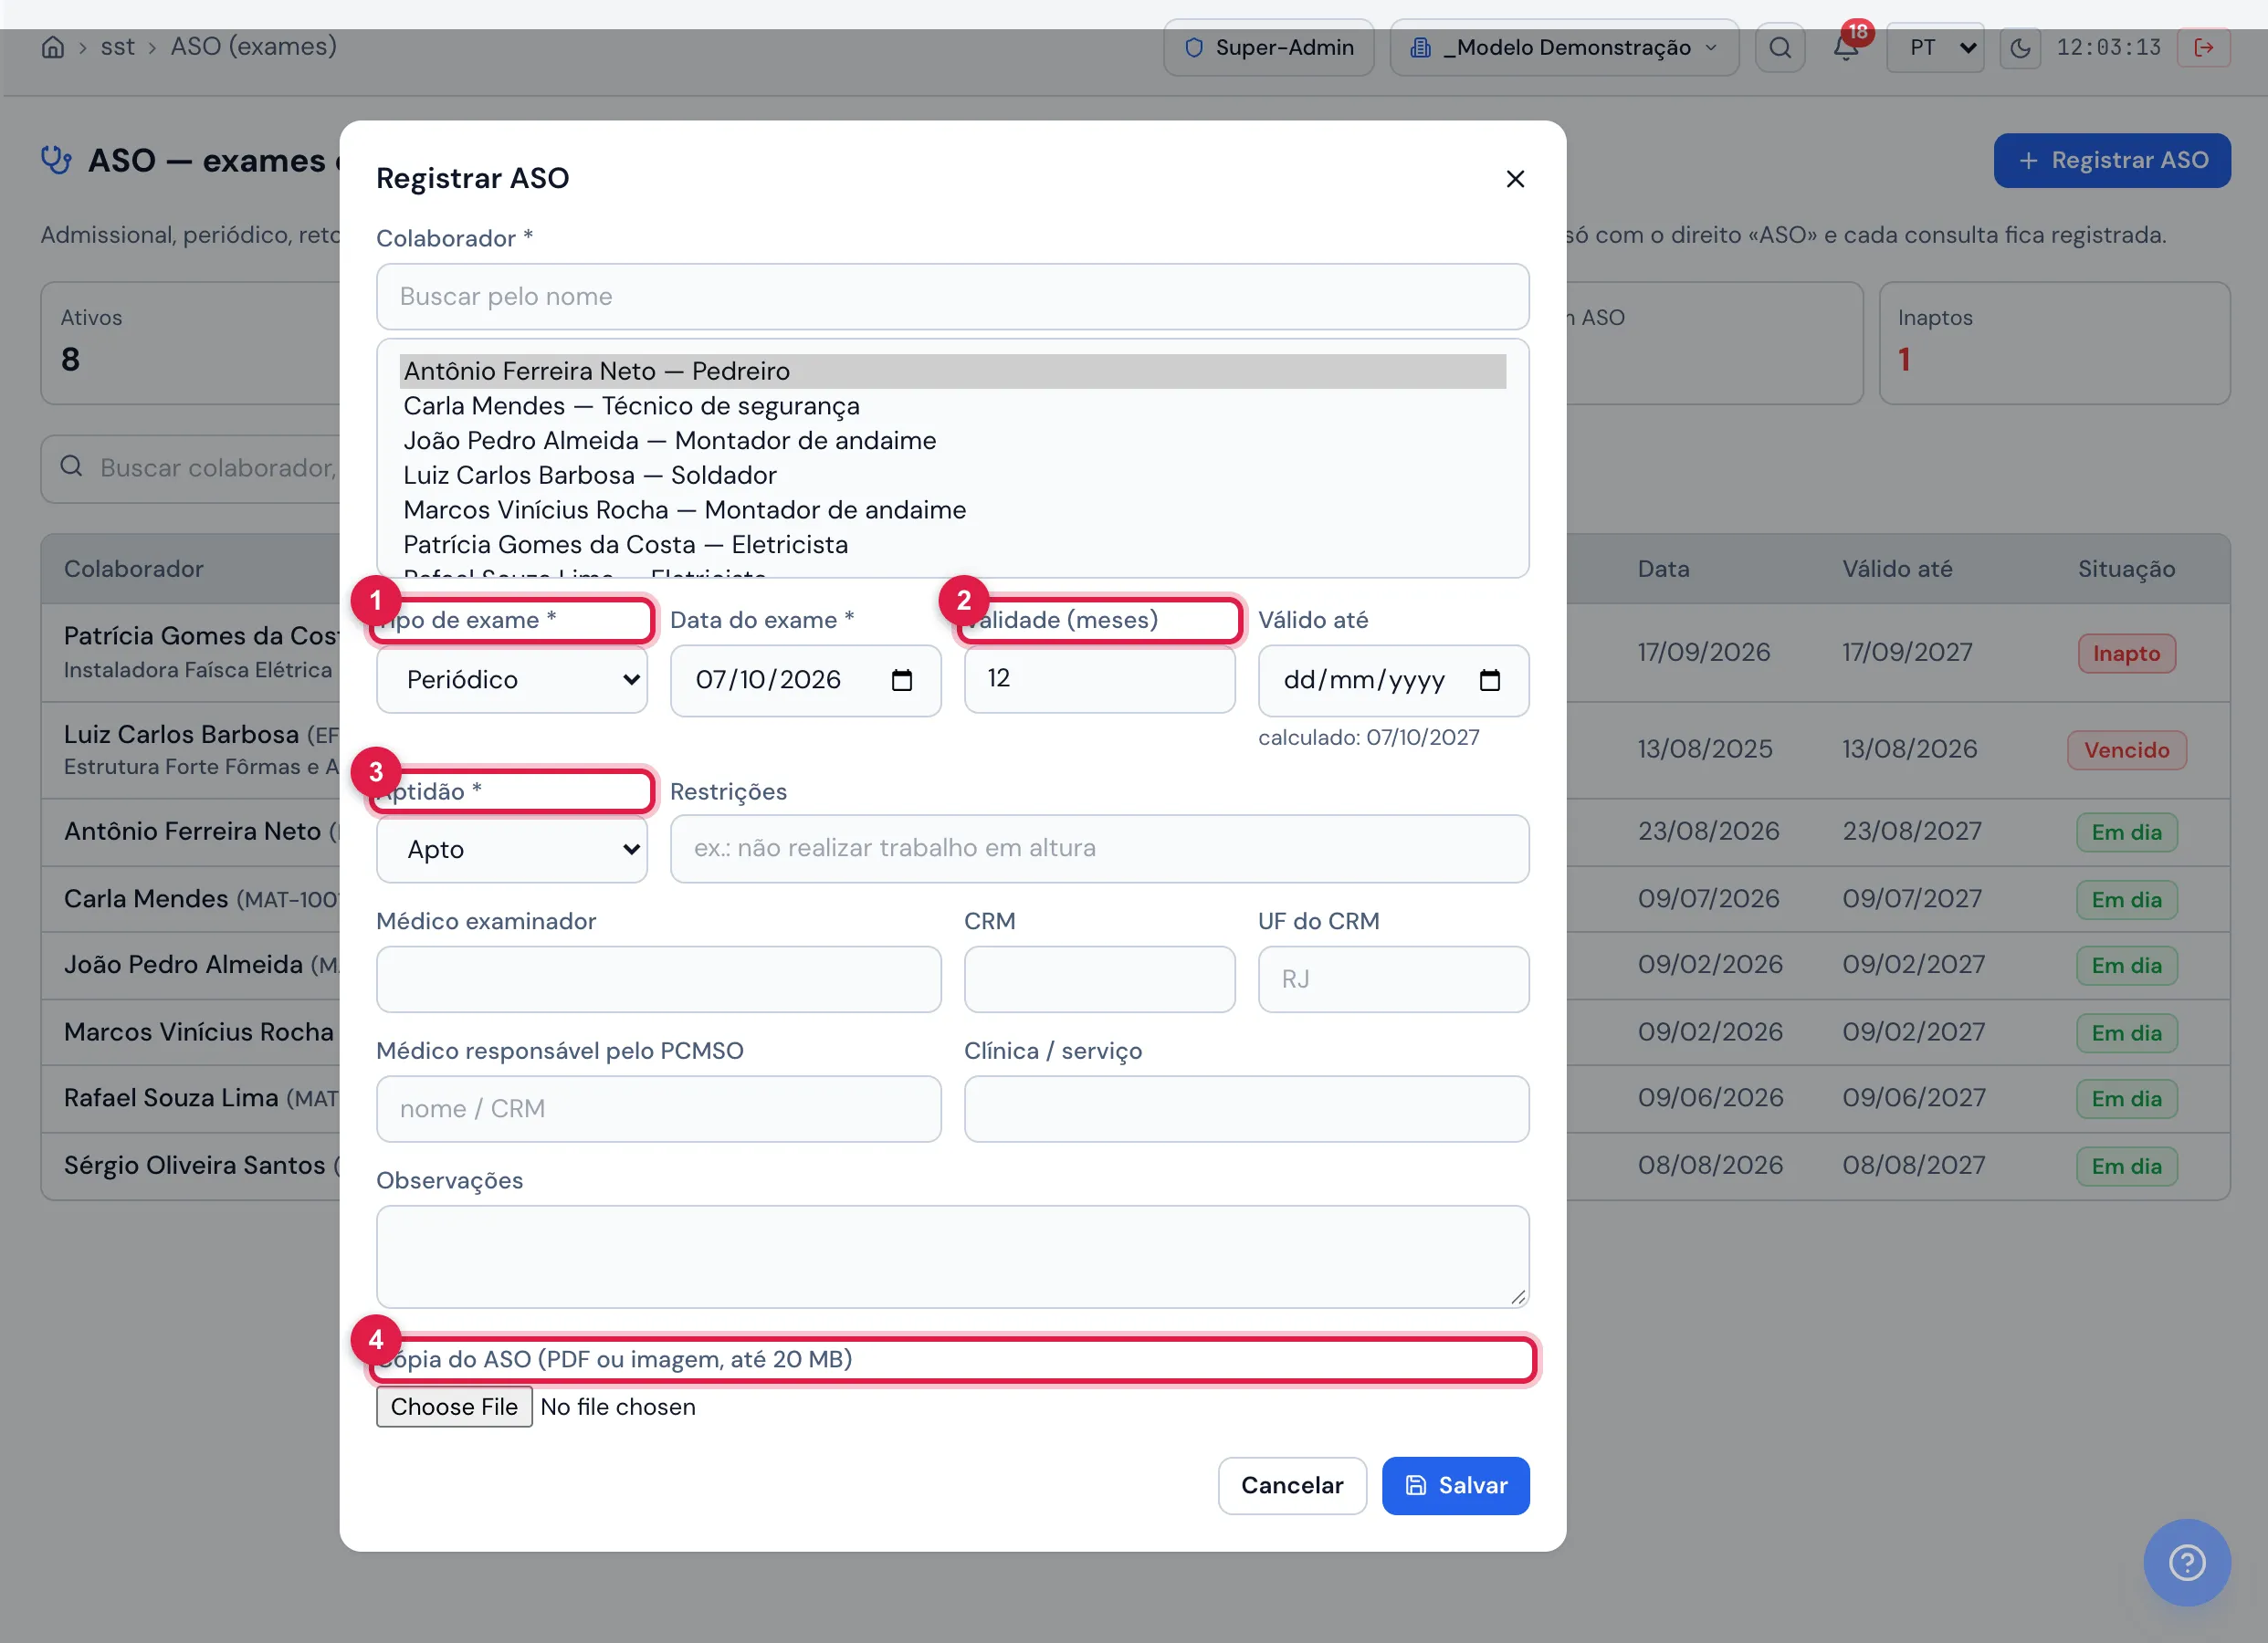Open the notifications bell with 18 badge
2268x1643 pixels.
click(1846, 47)
